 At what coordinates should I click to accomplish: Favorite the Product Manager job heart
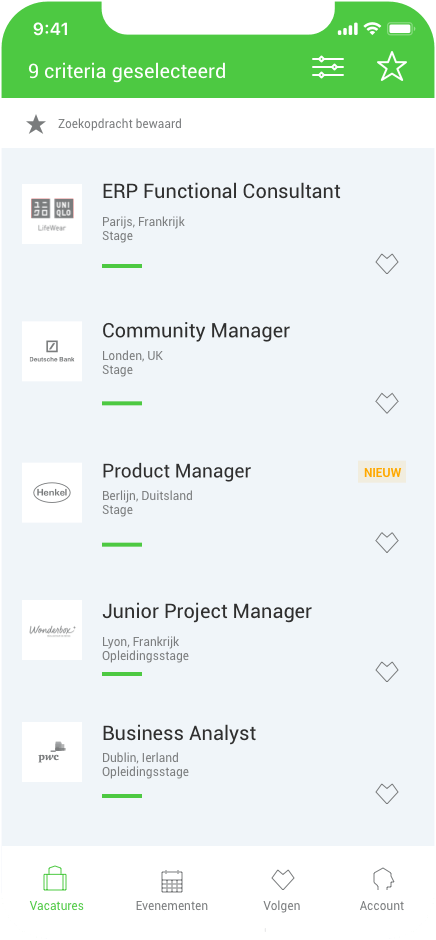387,543
